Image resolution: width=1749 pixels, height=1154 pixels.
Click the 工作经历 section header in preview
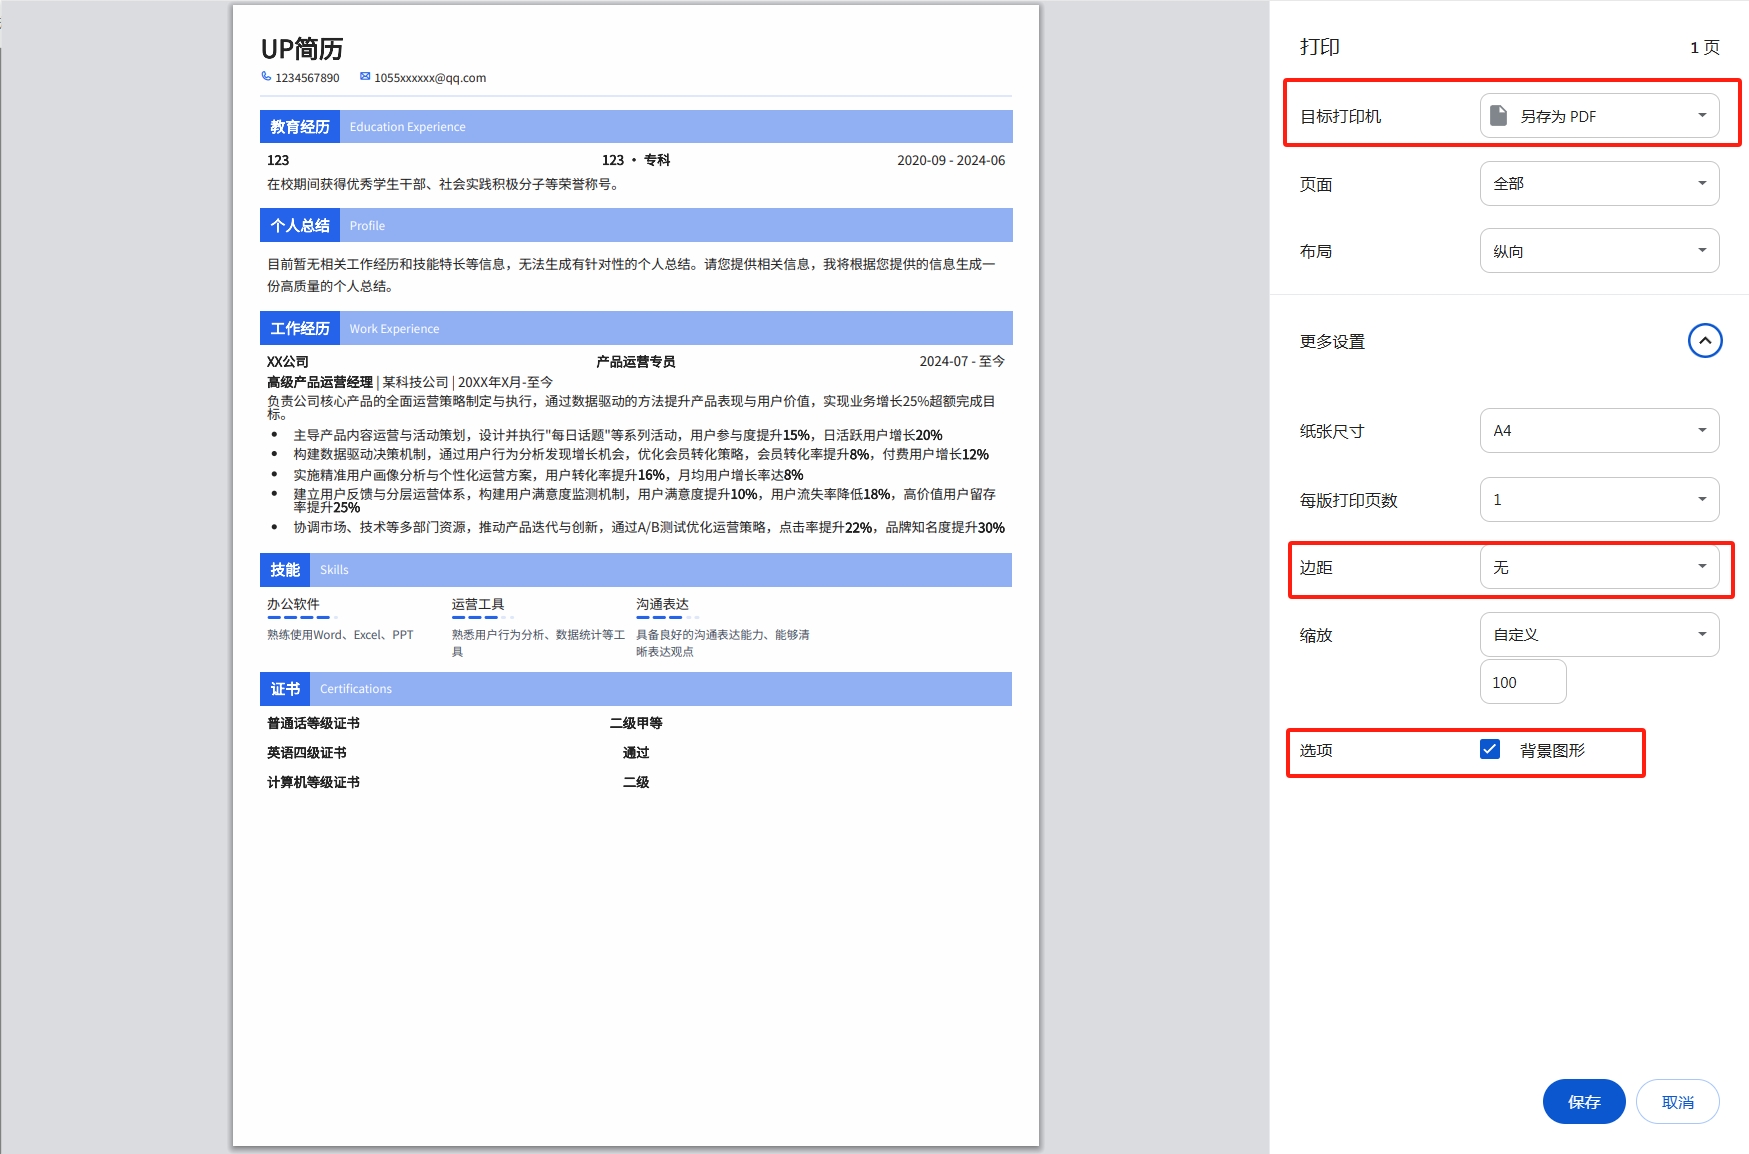(x=300, y=329)
